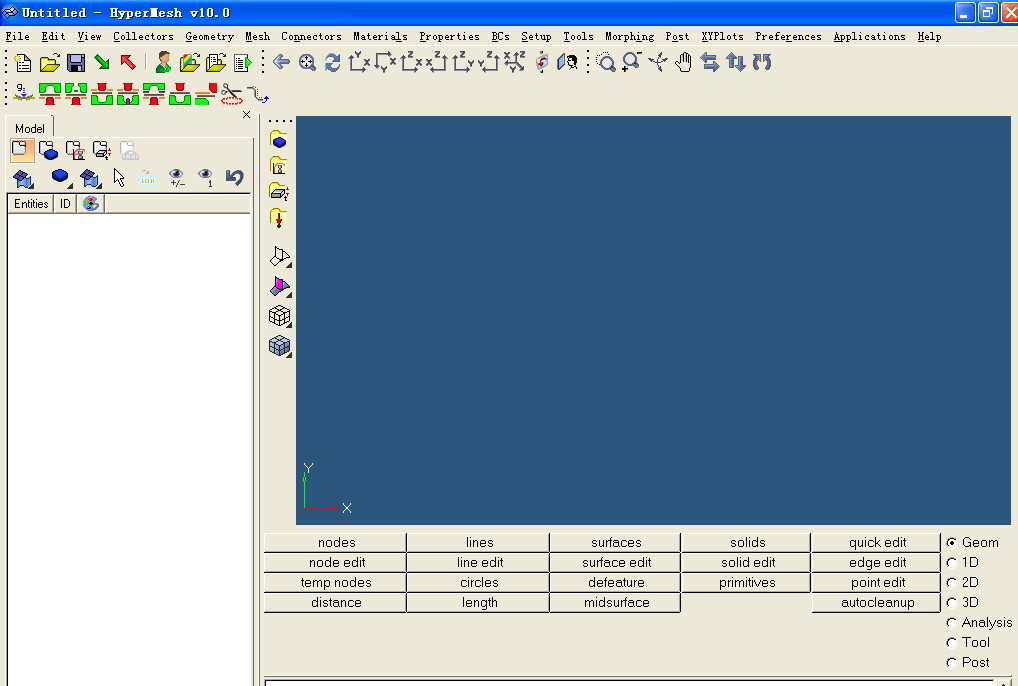This screenshot has width=1018, height=686.
Task: Click the green import arrow icon
Action: coord(102,63)
